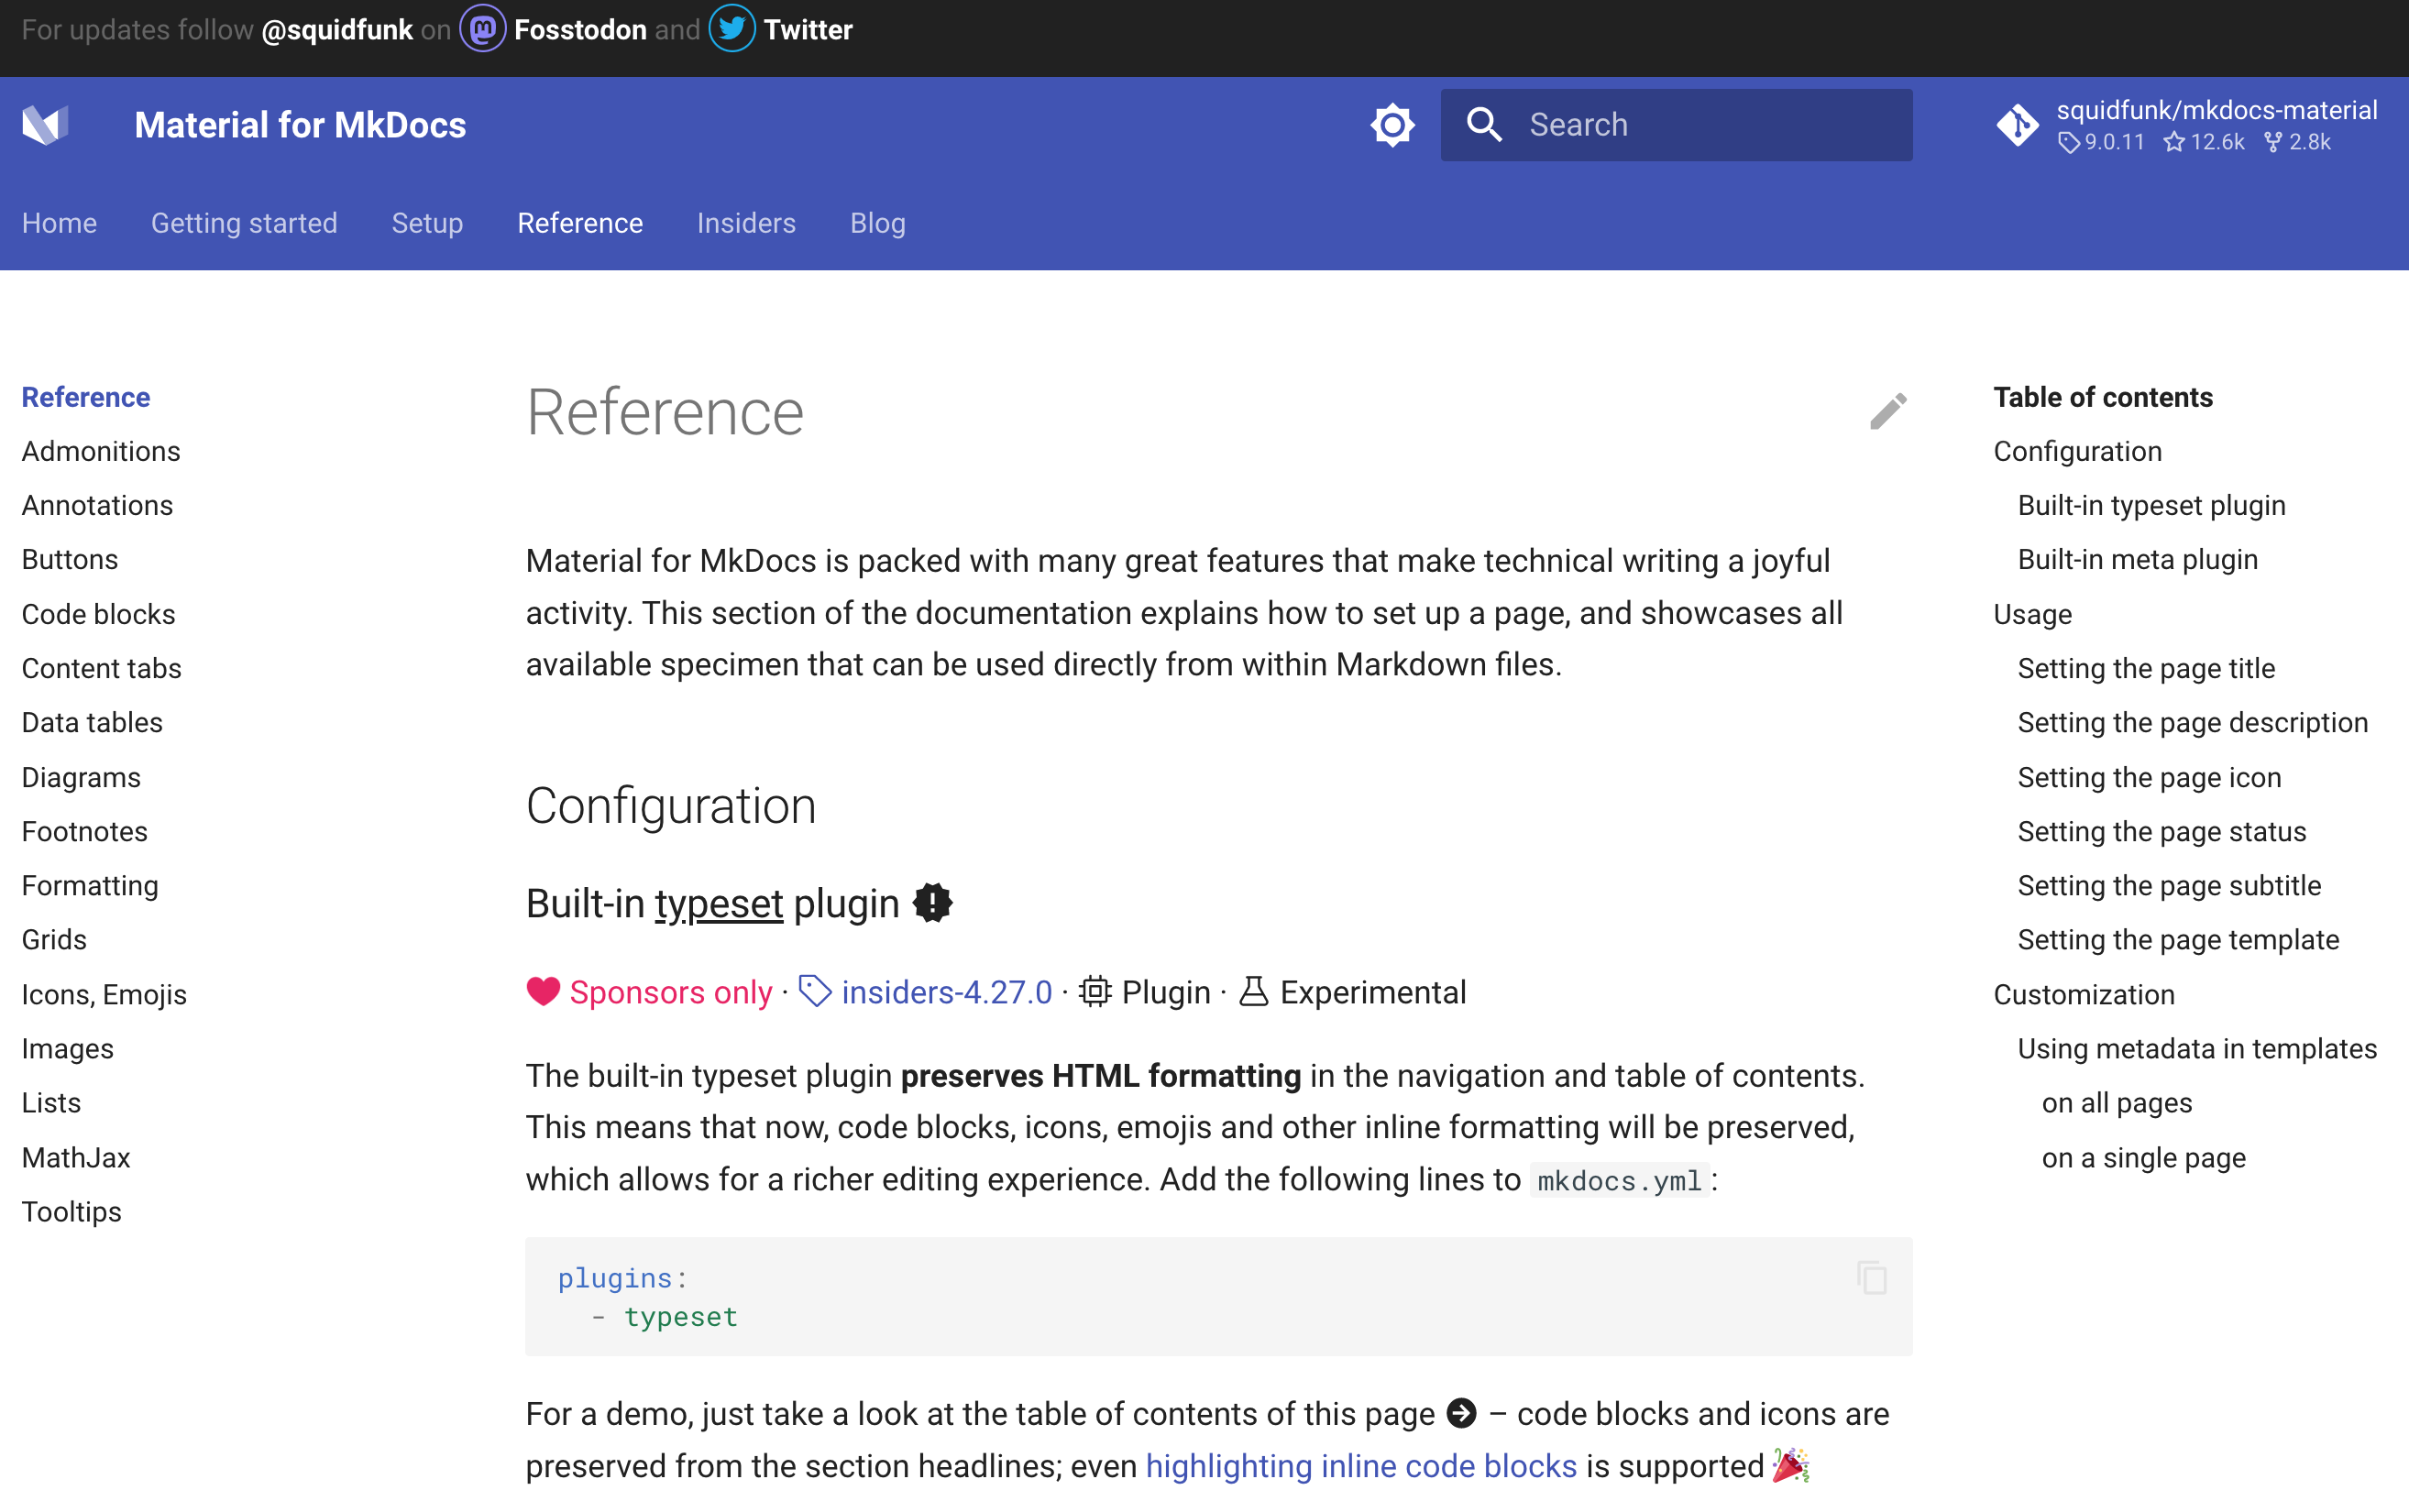Image resolution: width=2409 pixels, height=1512 pixels.
Task: Scroll to MathJax sidebar entry
Action: coord(77,1156)
